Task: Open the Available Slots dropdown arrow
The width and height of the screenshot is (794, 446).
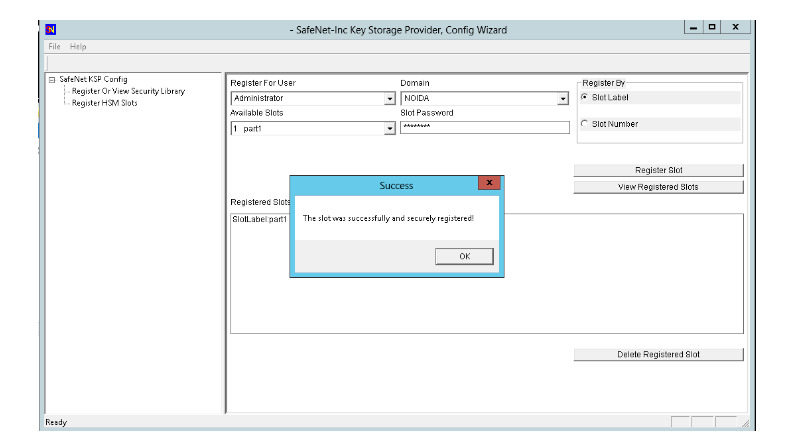Action: 389,129
